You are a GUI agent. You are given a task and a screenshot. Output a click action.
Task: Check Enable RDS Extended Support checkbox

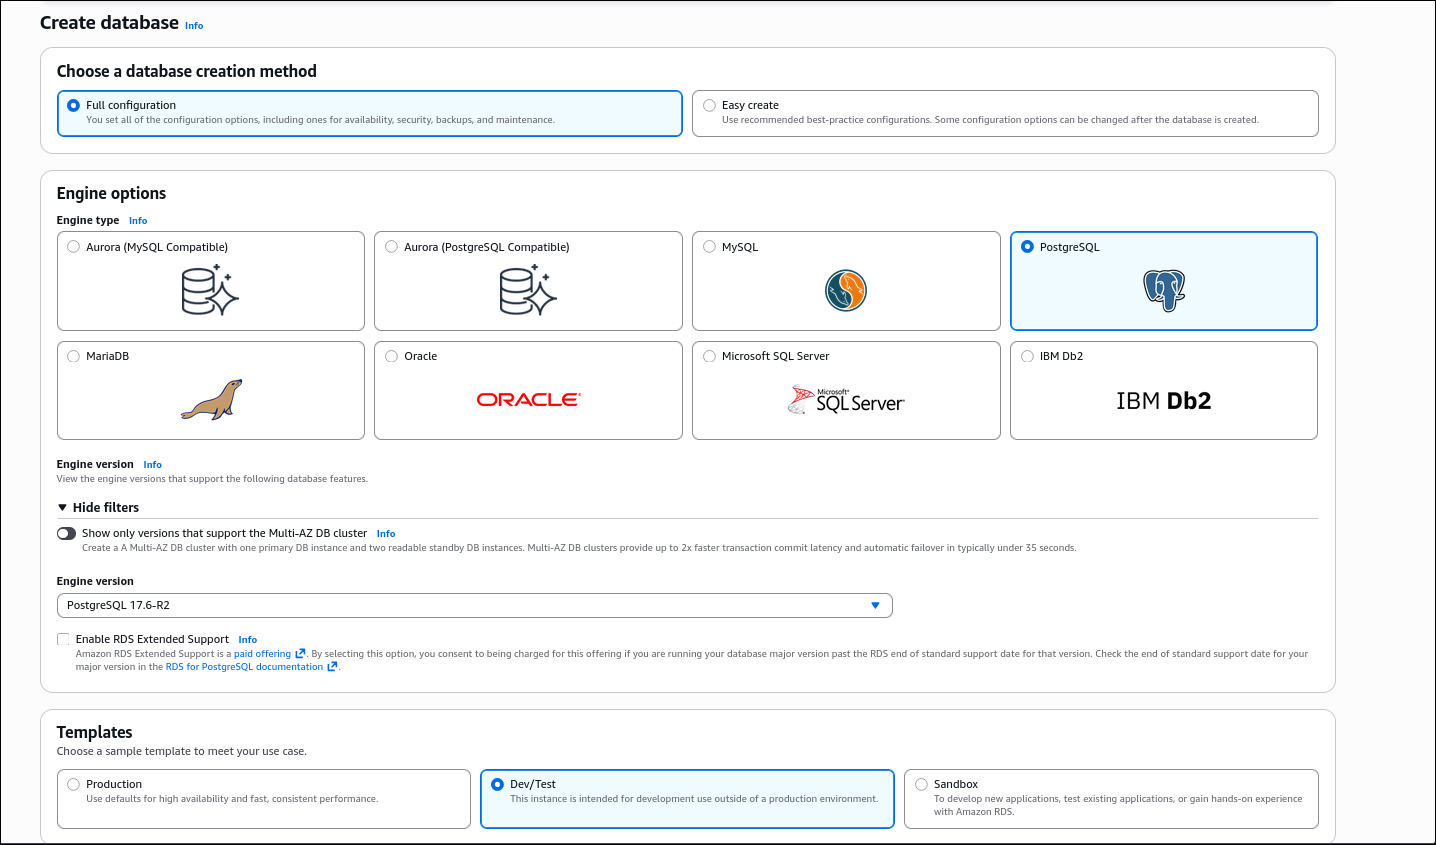64,640
